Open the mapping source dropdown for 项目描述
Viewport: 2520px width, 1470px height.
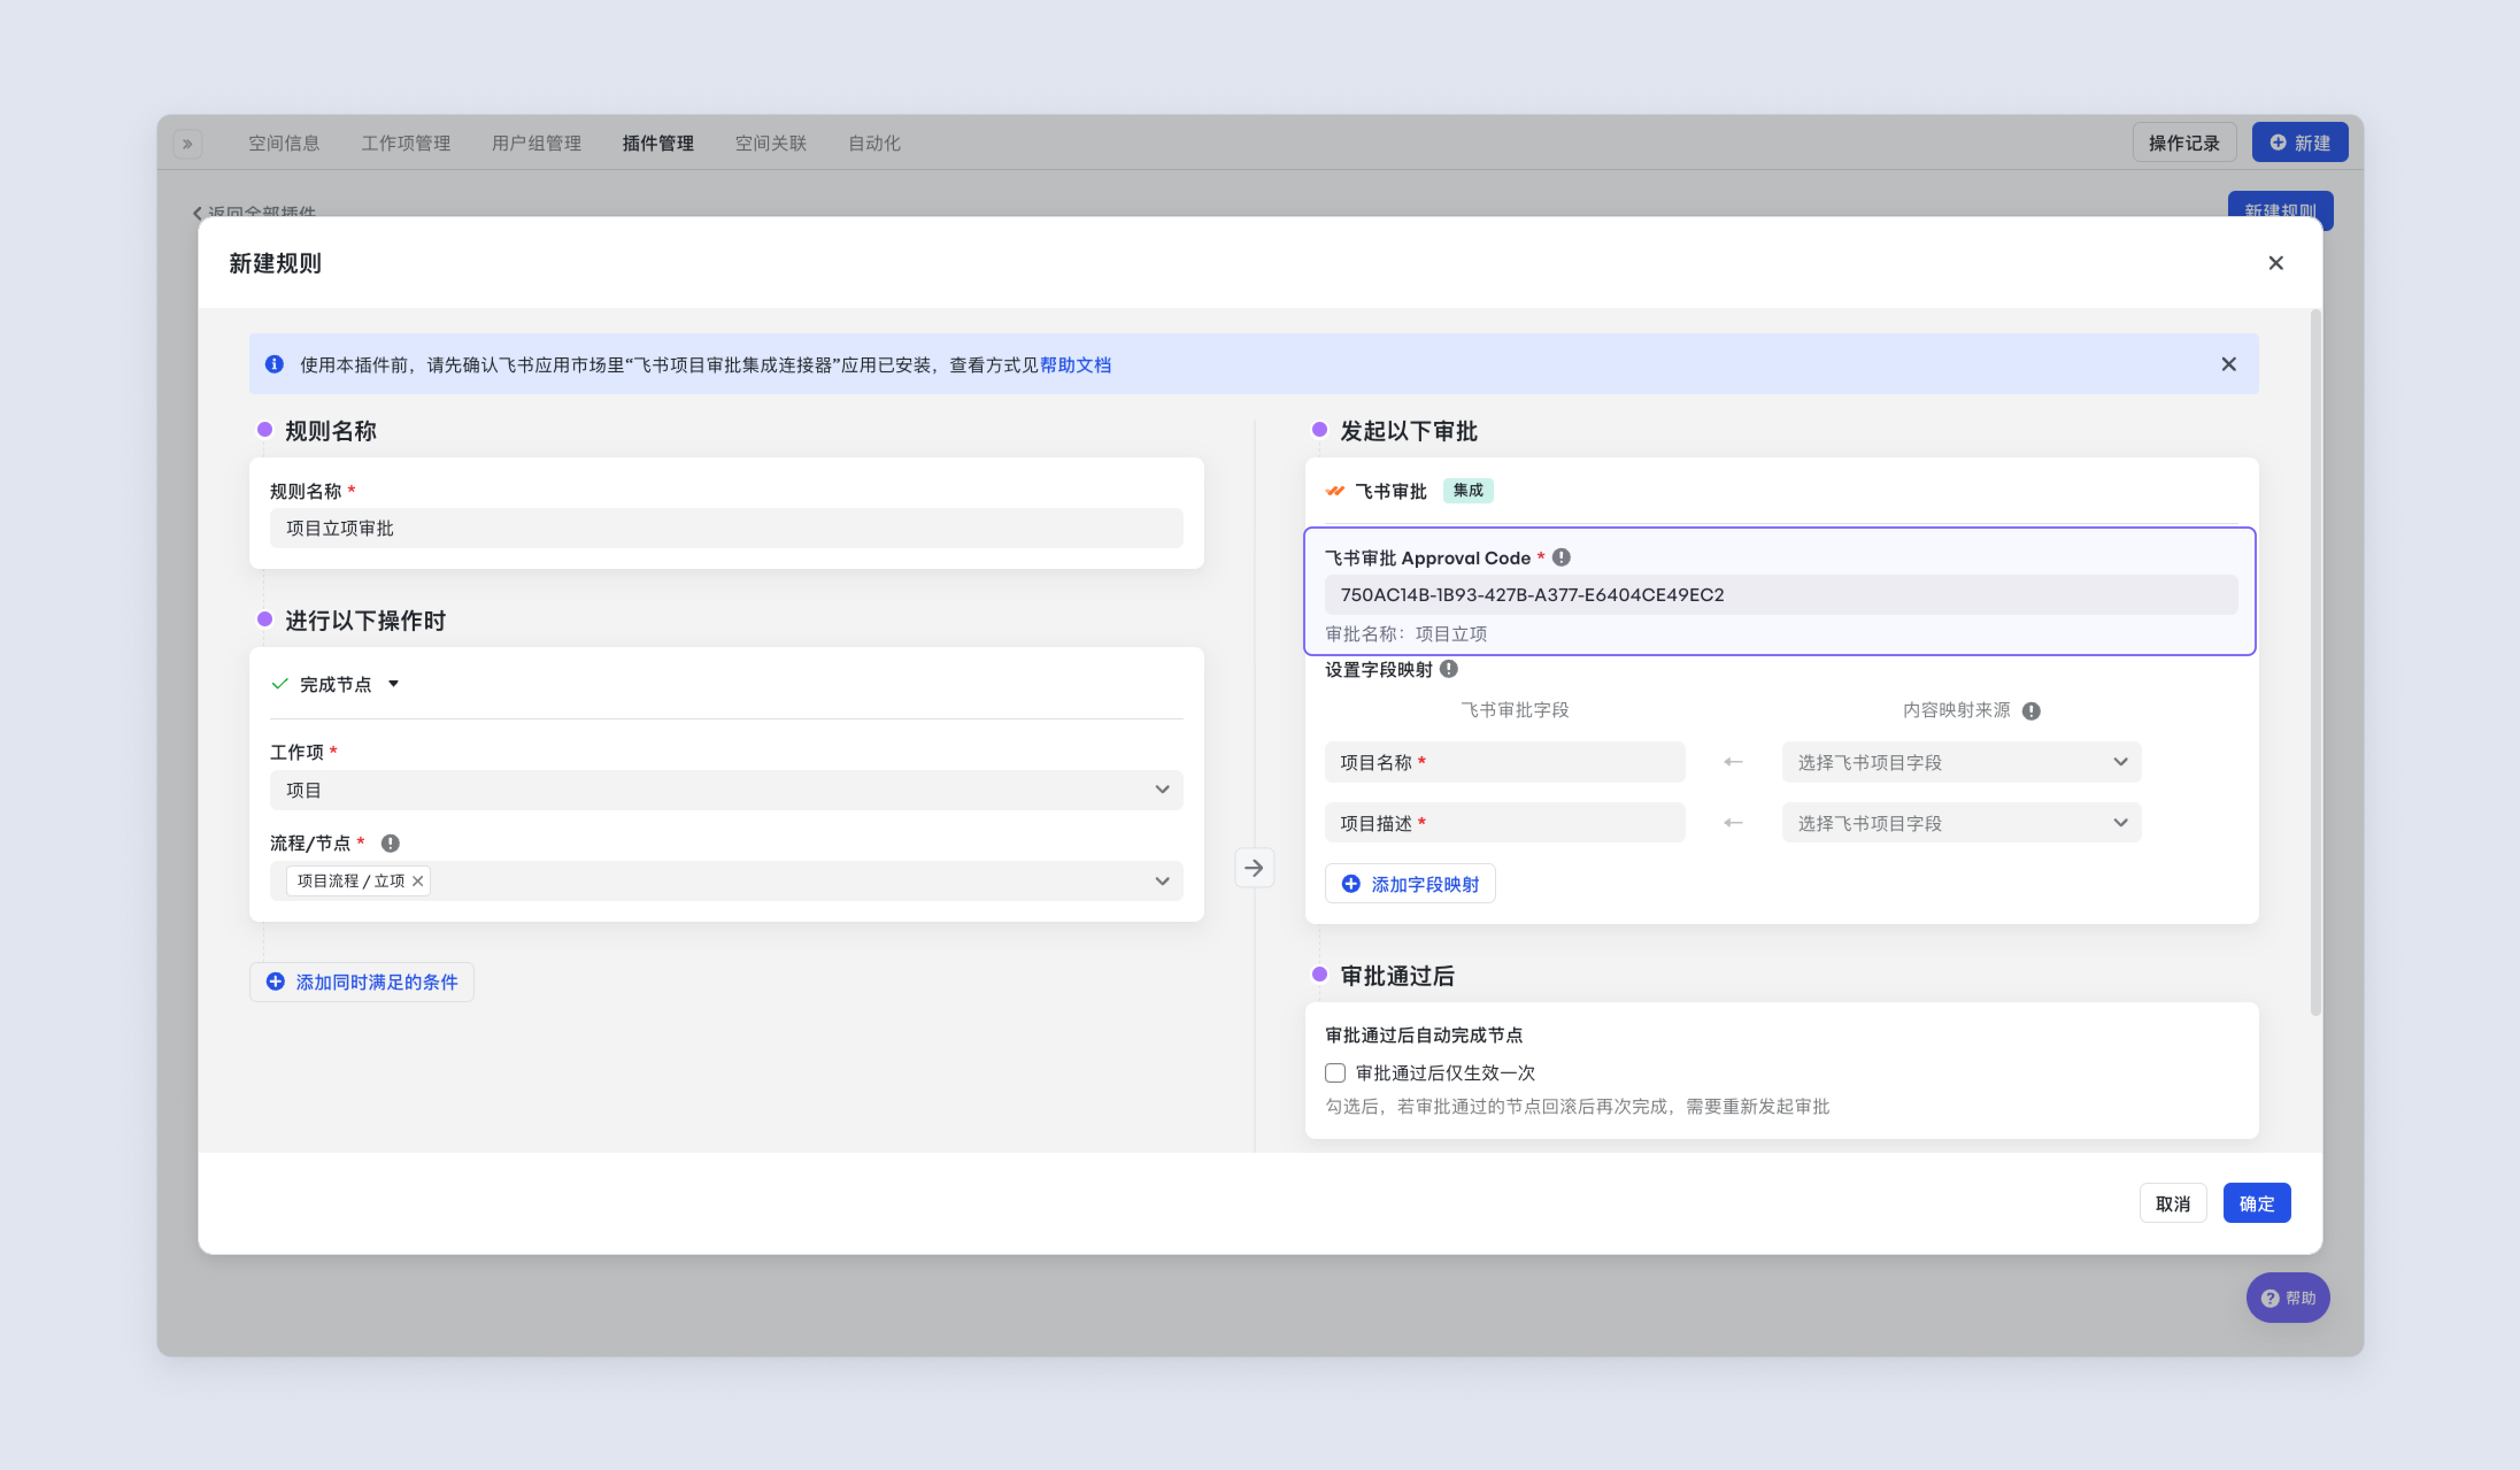point(1961,823)
